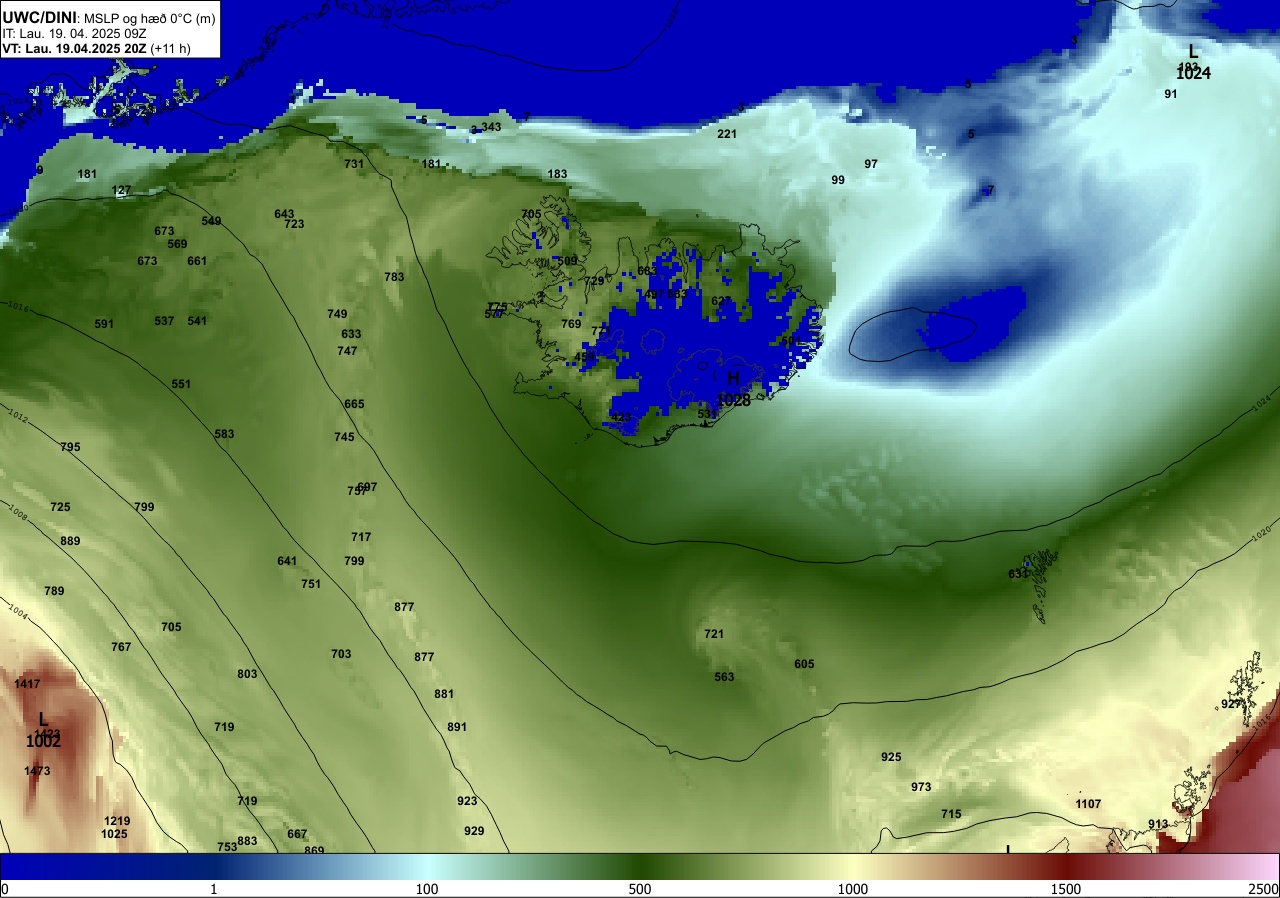Click the 747 height value
This screenshot has height=898, width=1280.
pos(347,351)
